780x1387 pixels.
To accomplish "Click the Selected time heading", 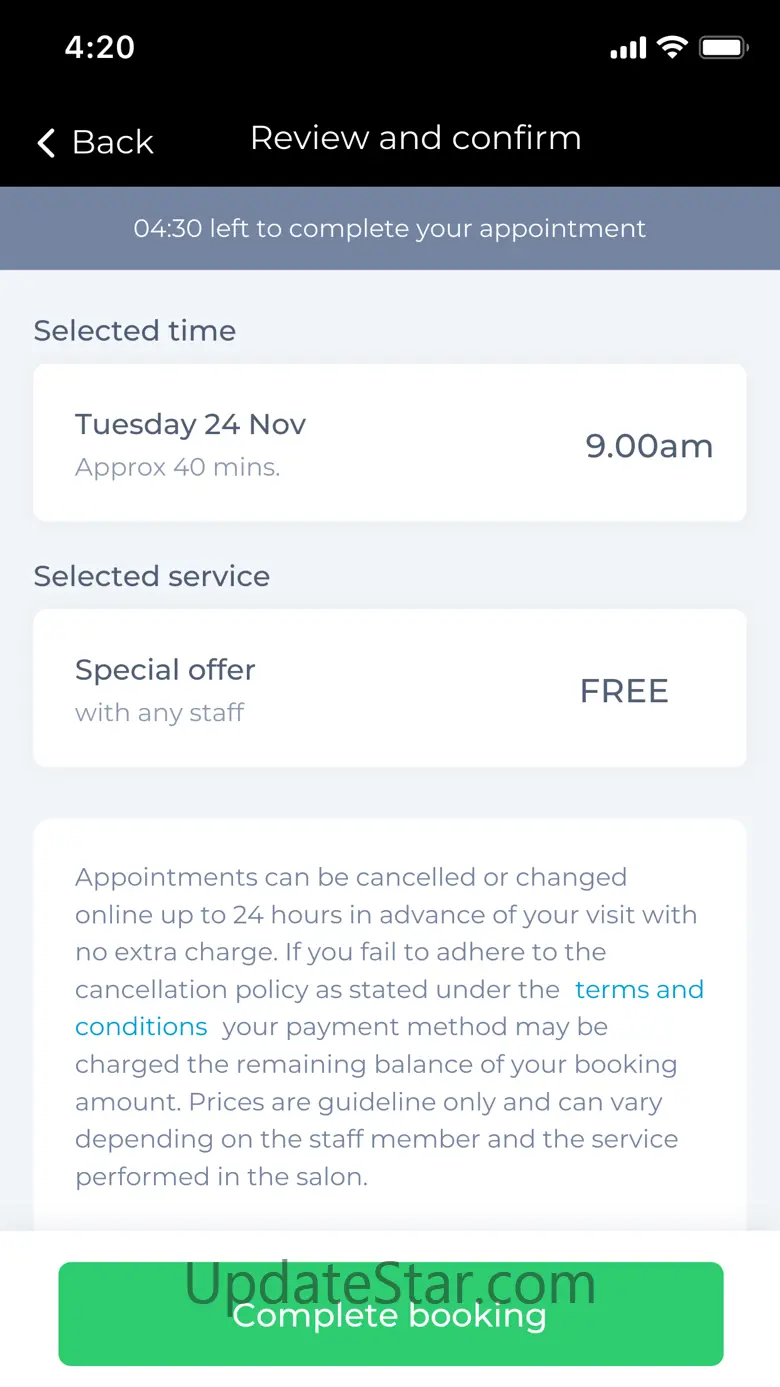I will (x=135, y=331).
